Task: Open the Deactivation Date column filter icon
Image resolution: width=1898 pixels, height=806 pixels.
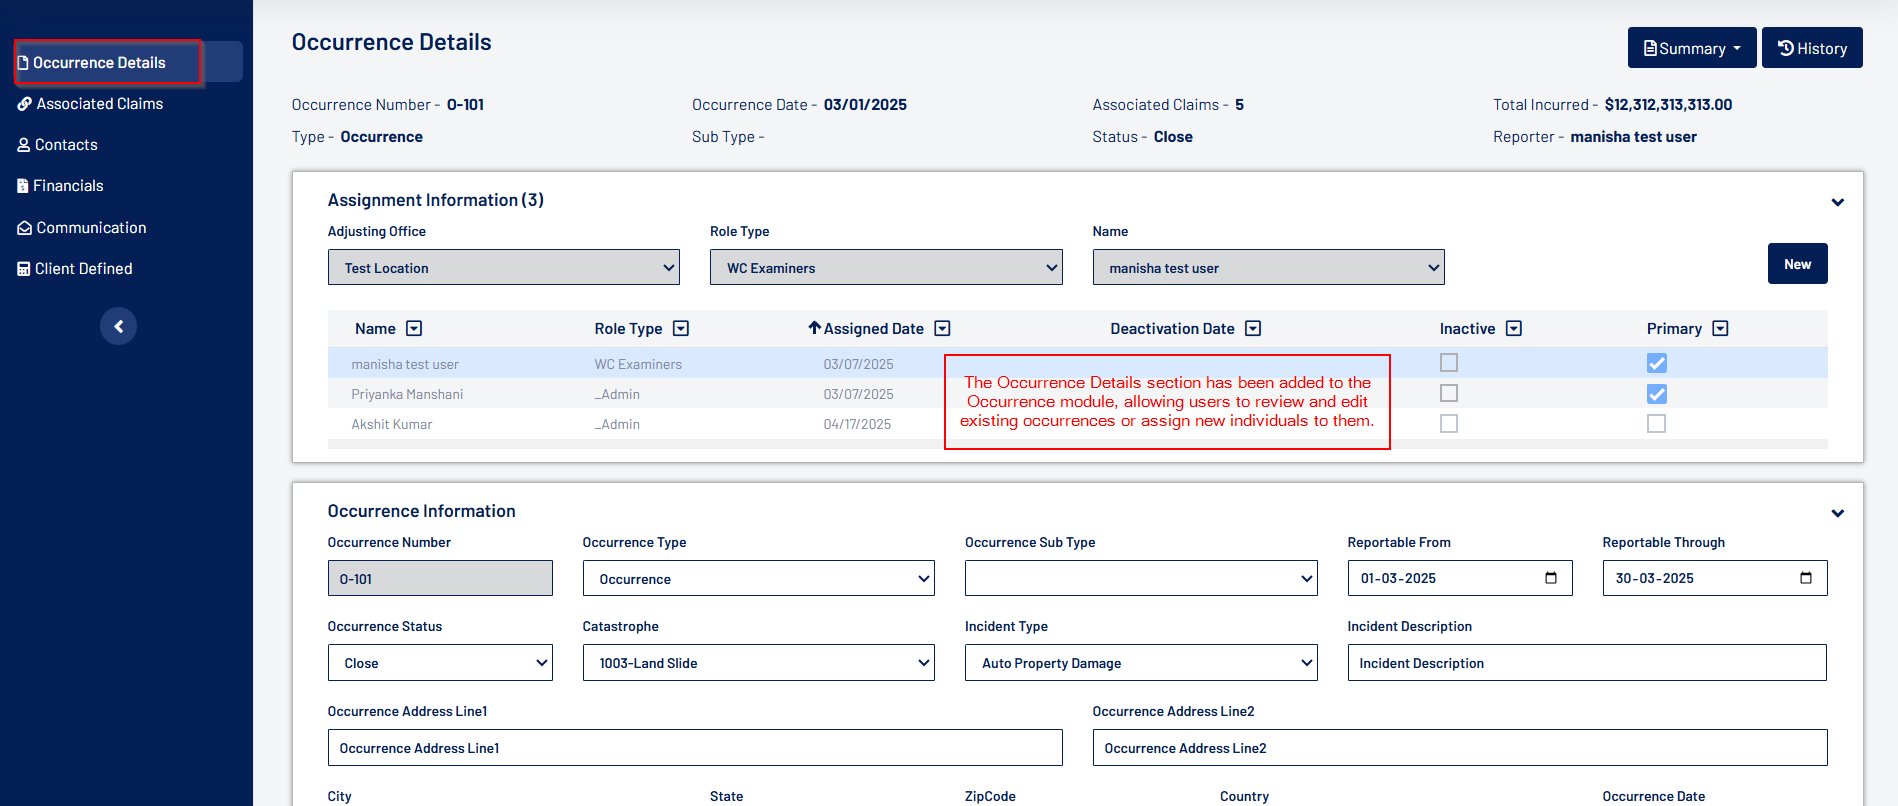Action: tap(1253, 329)
